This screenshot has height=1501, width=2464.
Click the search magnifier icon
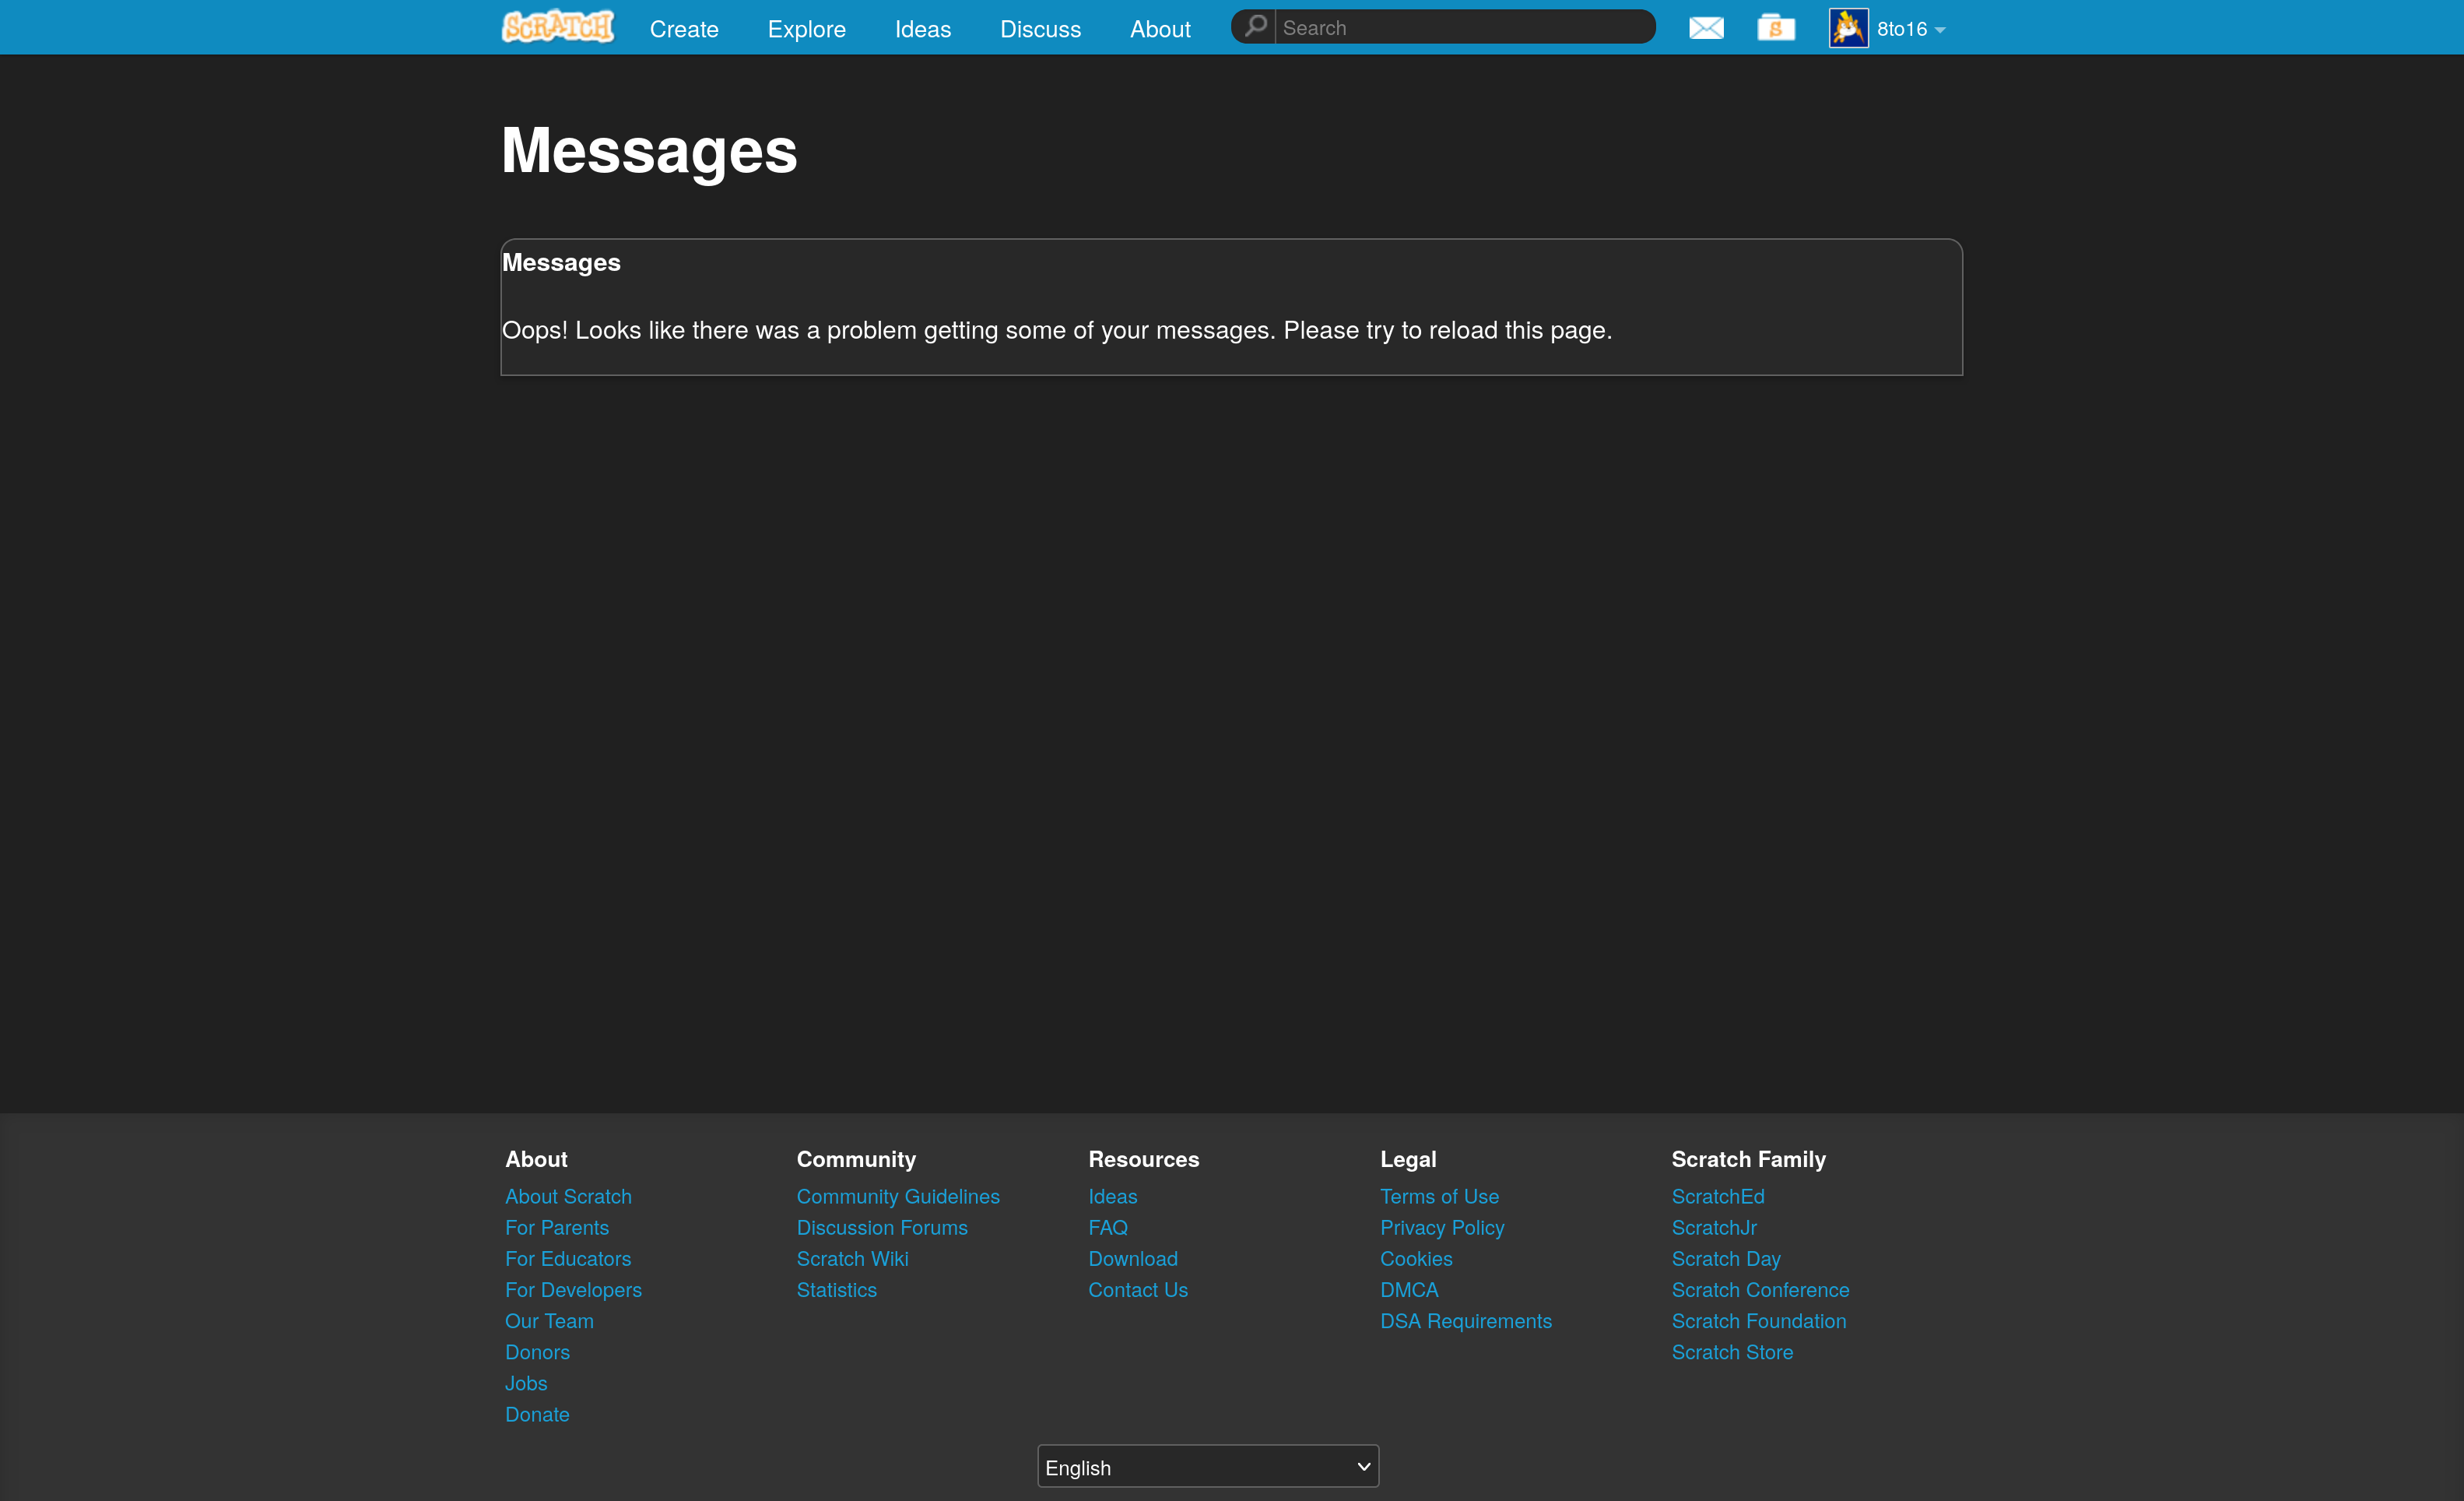[x=1256, y=26]
